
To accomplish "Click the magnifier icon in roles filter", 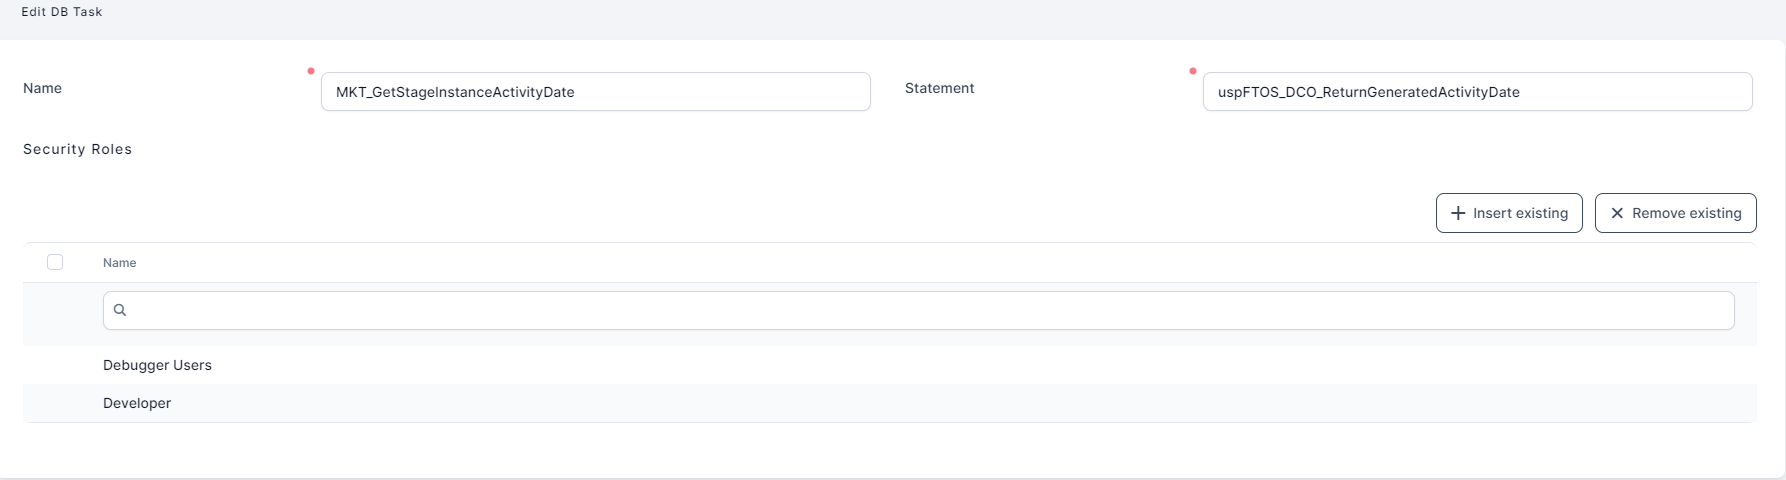I will tap(120, 310).
